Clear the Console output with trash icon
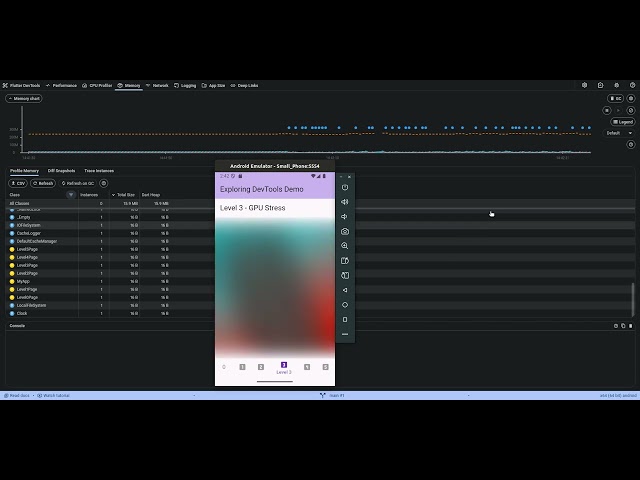This screenshot has width=640, height=480. pyautogui.click(x=631, y=326)
